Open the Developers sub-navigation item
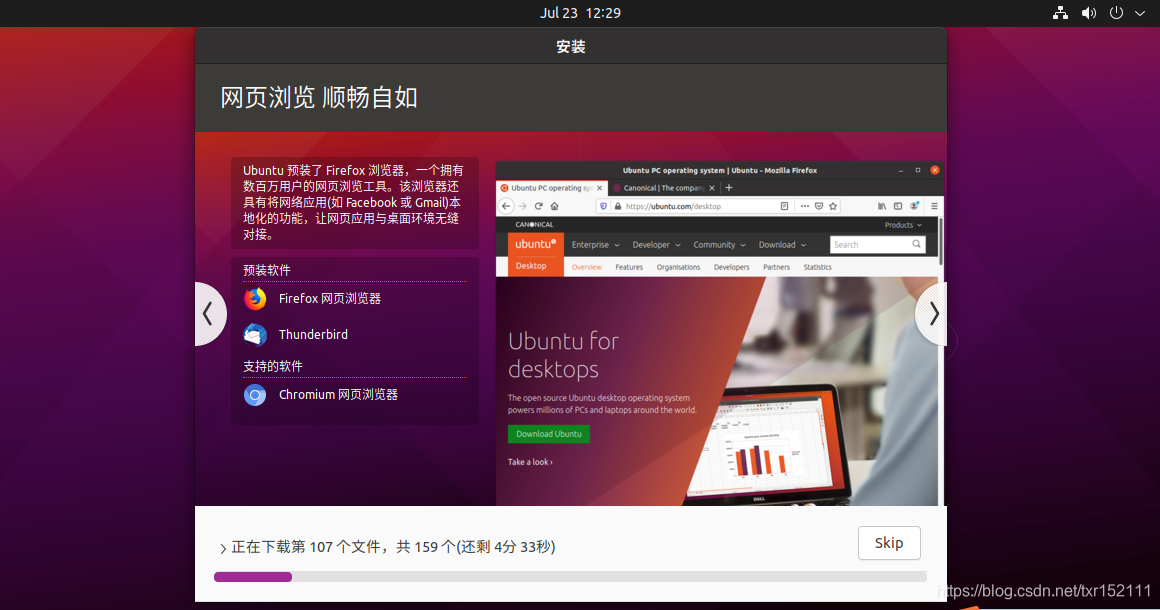Viewport: 1160px width, 610px height. (x=732, y=267)
